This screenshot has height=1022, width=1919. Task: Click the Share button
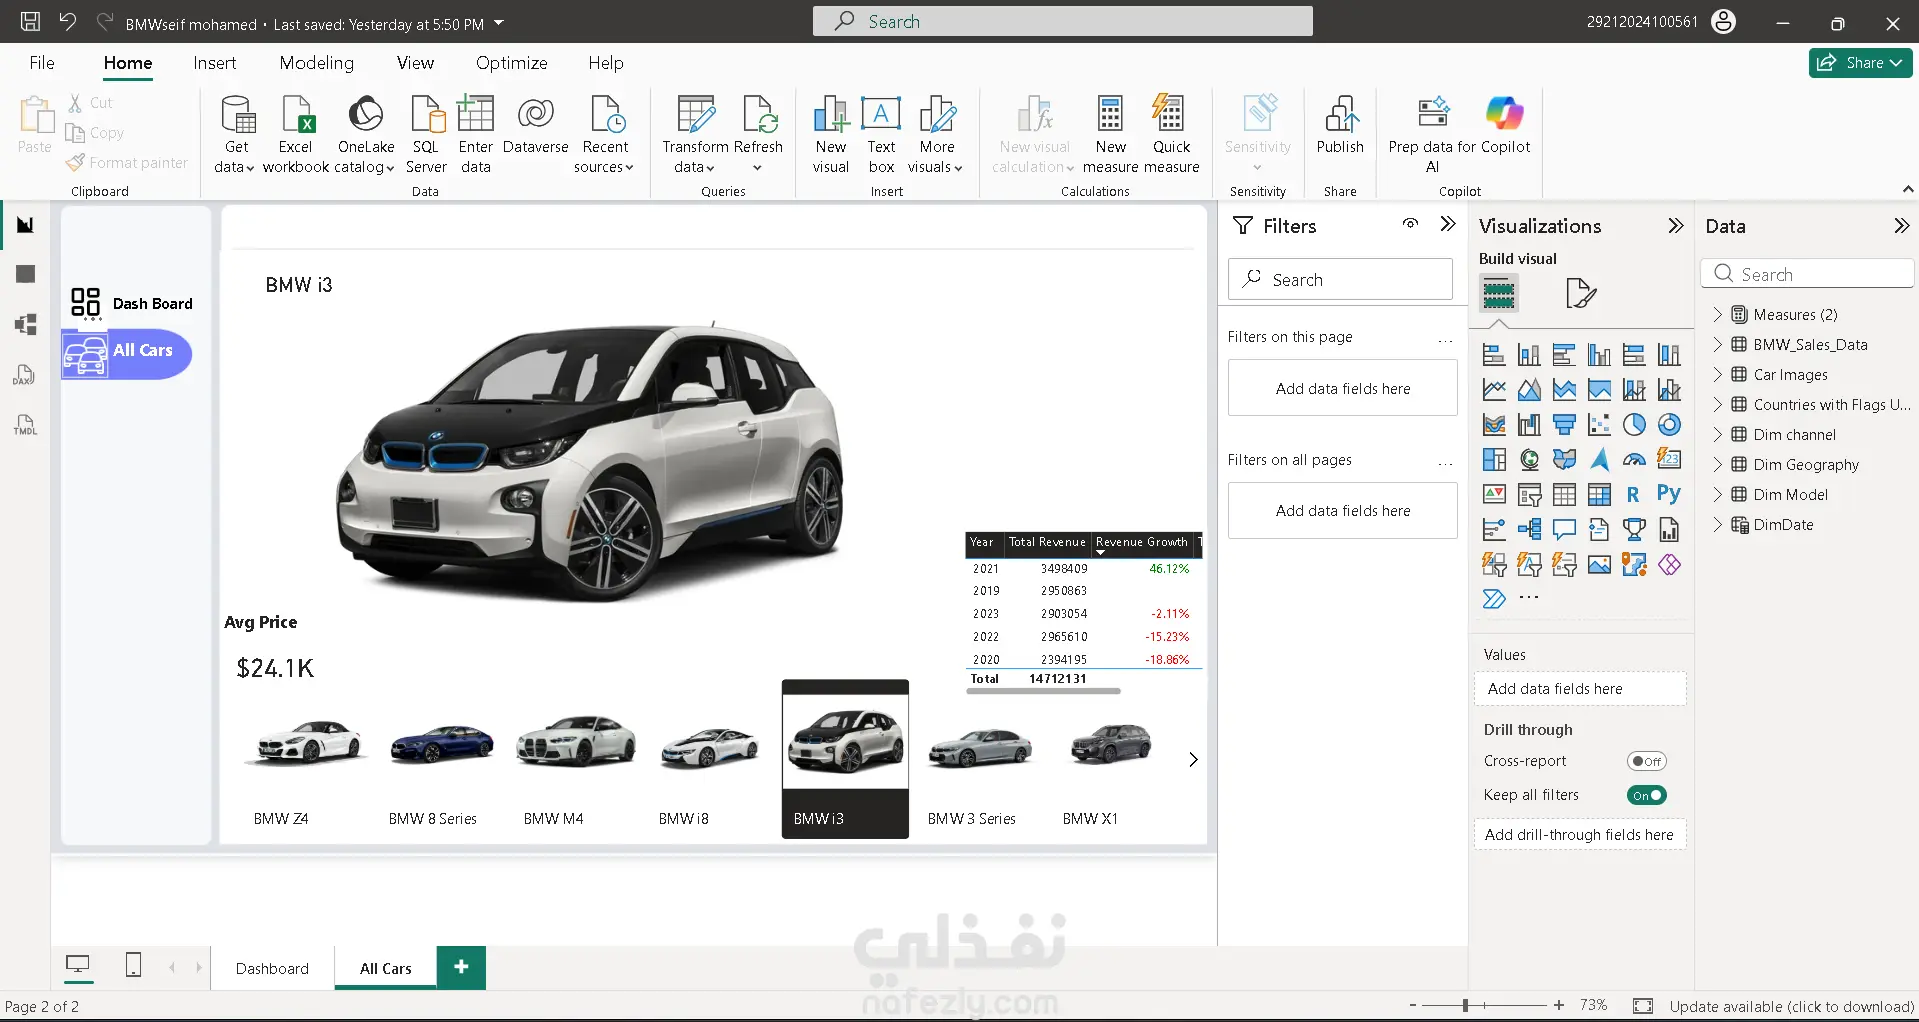(x=1860, y=63)
